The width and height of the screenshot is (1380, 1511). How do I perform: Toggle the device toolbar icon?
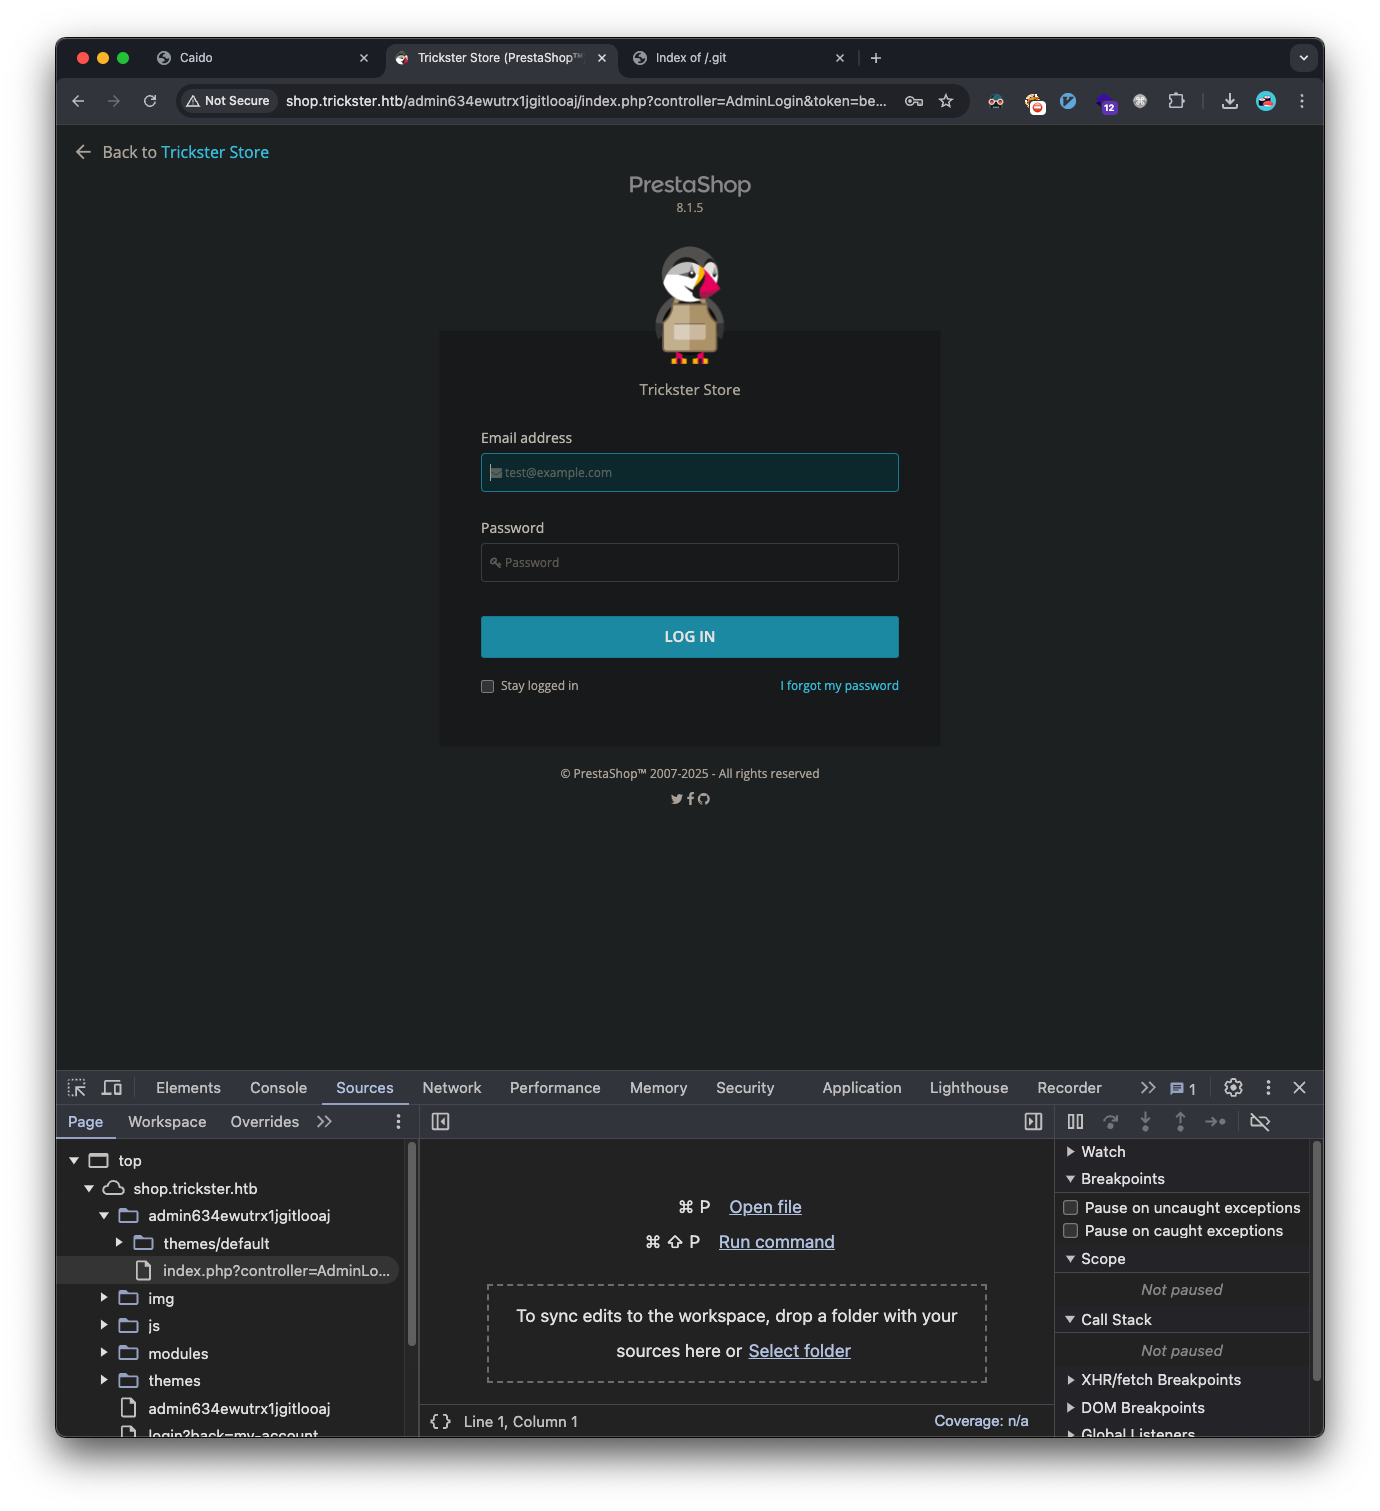[112, 1088]
